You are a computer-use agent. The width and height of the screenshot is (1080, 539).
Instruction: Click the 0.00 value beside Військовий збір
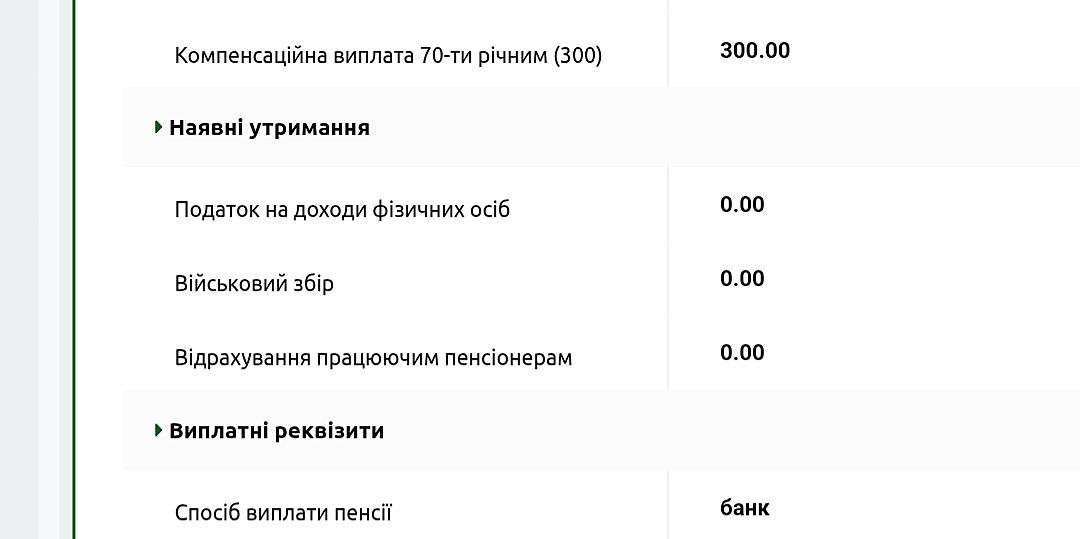click(x=742, y=279)
